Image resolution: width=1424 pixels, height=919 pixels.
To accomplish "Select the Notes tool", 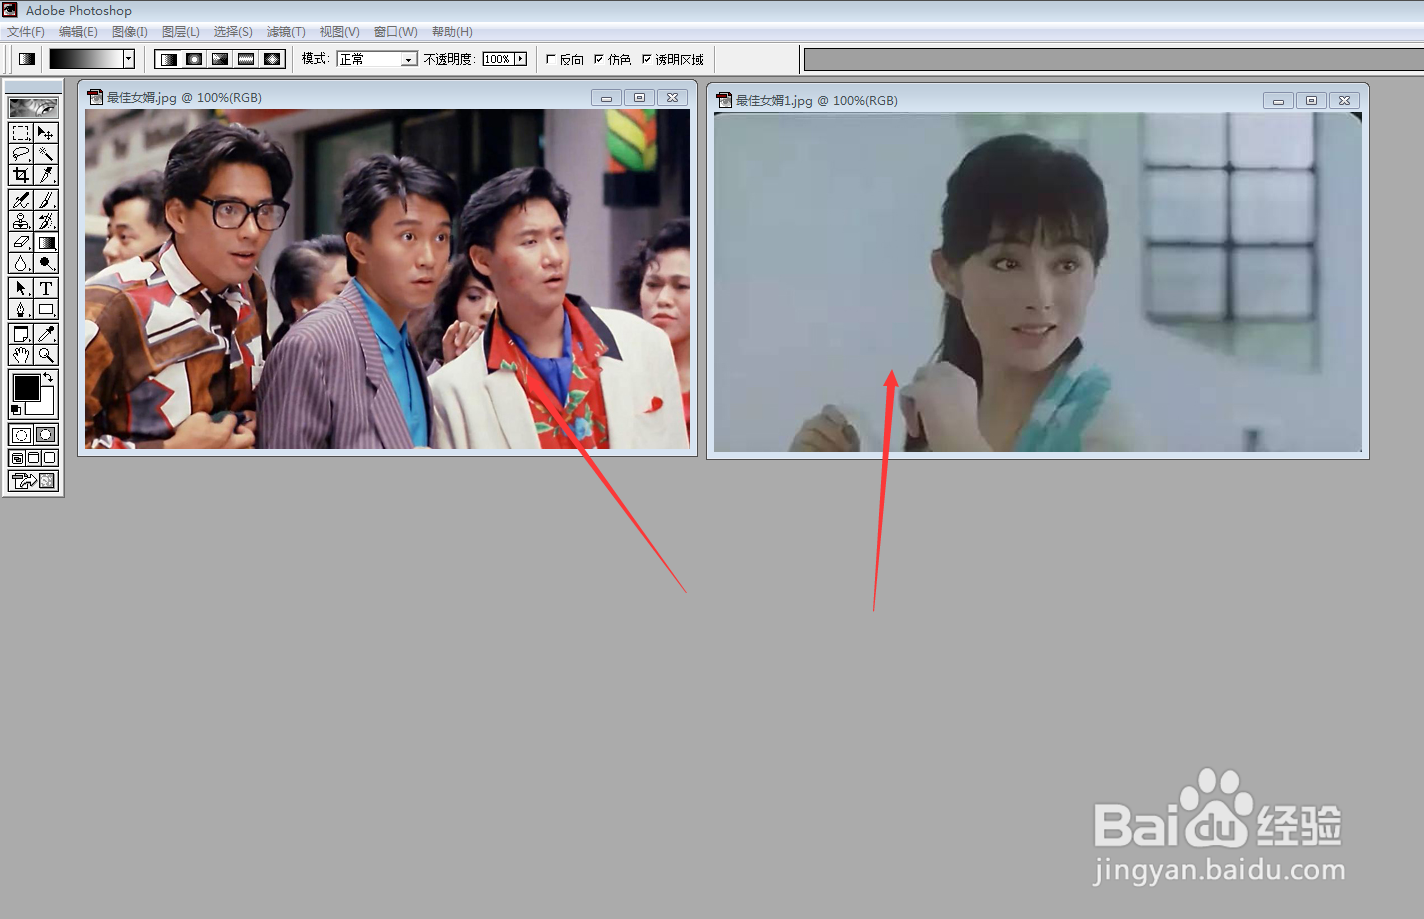I will tap(21, 334).
